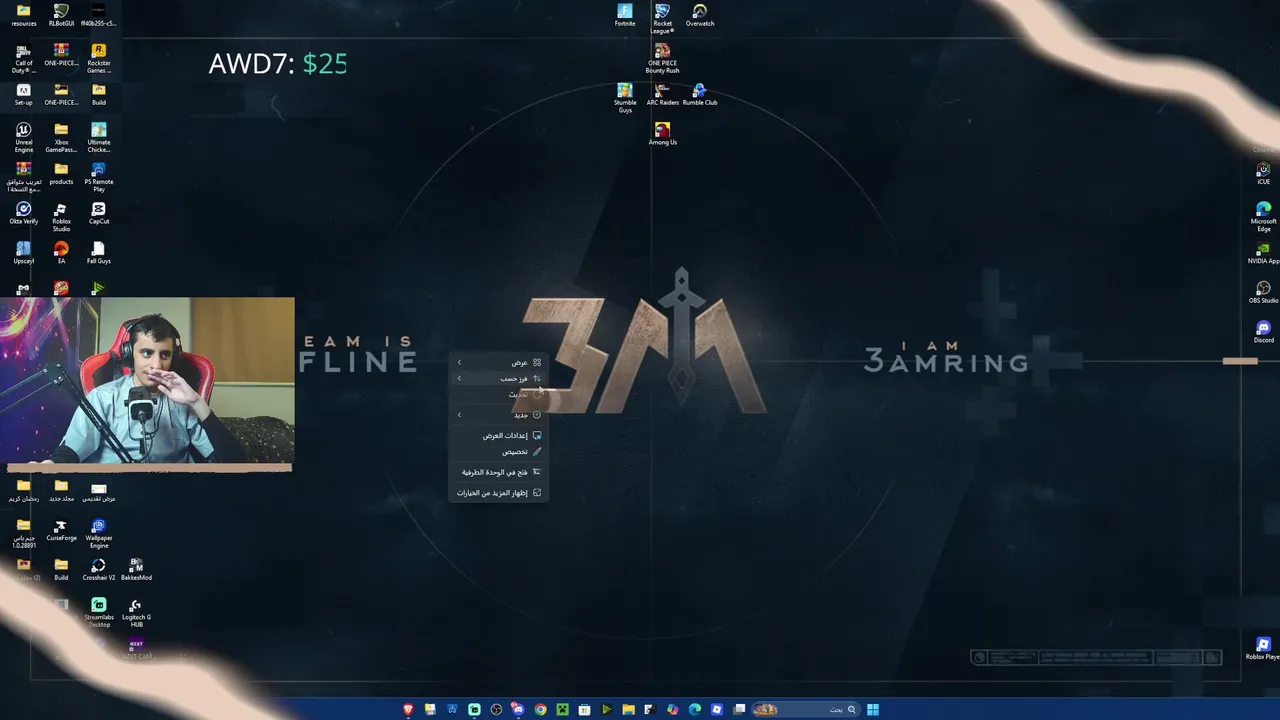Choose تخصيص (Personalize) menu entry
Viewport: 1280px width, 720px height.
(498, 451)
